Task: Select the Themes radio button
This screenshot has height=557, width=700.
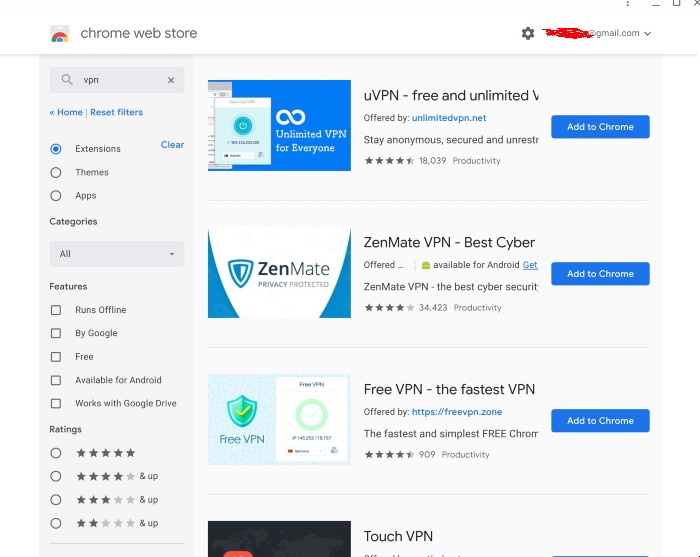Action: tap(56, 172)
